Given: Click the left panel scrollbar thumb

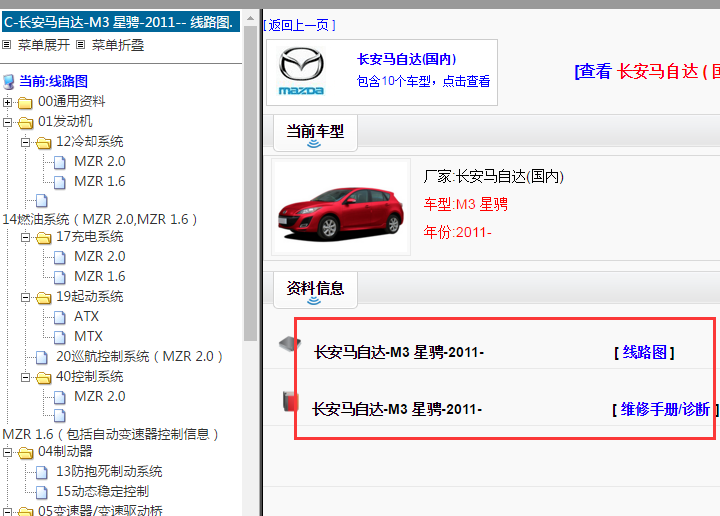Looking at the screenshot, I should pos(250,184).
